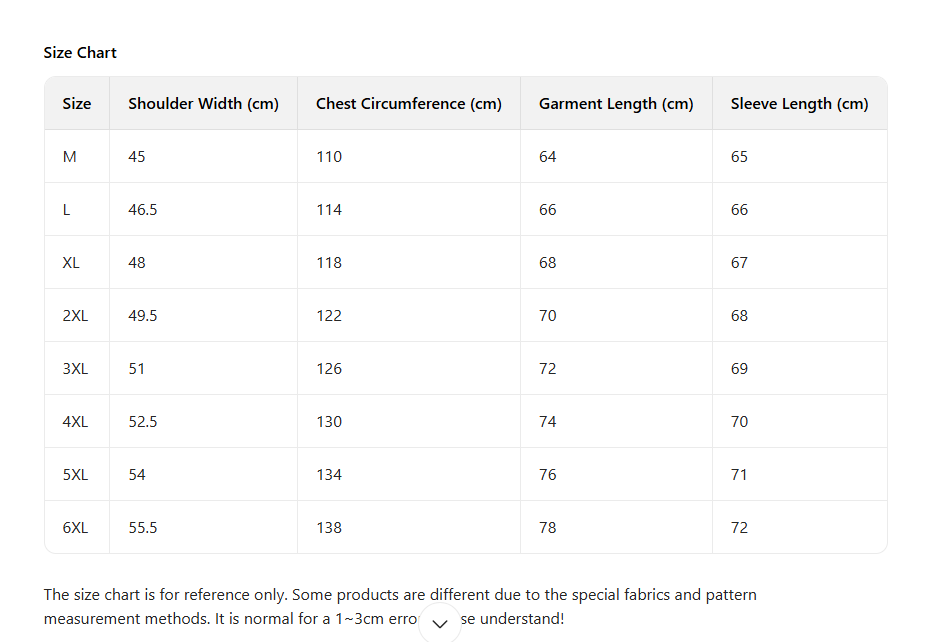
Task: Select the M size row label
Action: point(70,157)
